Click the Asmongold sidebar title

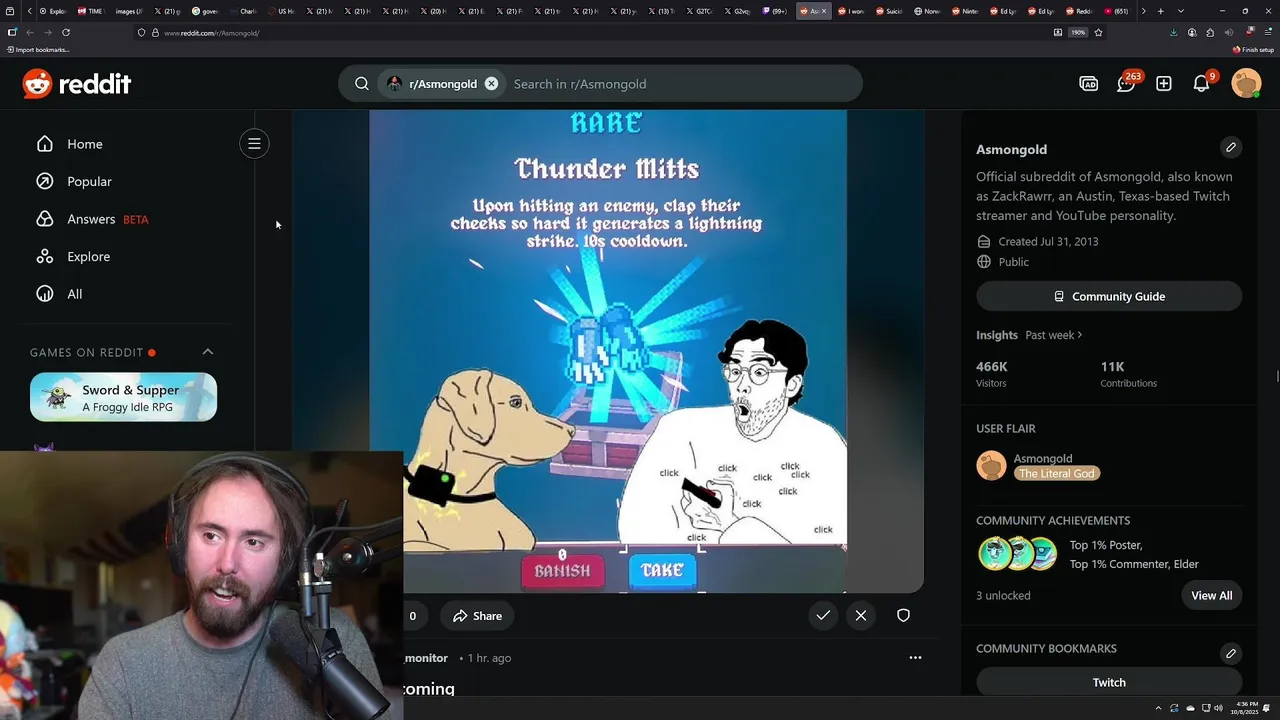(1011, 149)
